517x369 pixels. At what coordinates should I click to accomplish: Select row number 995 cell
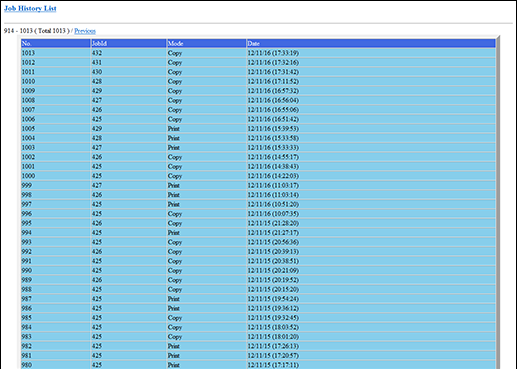tap(55, 223)
